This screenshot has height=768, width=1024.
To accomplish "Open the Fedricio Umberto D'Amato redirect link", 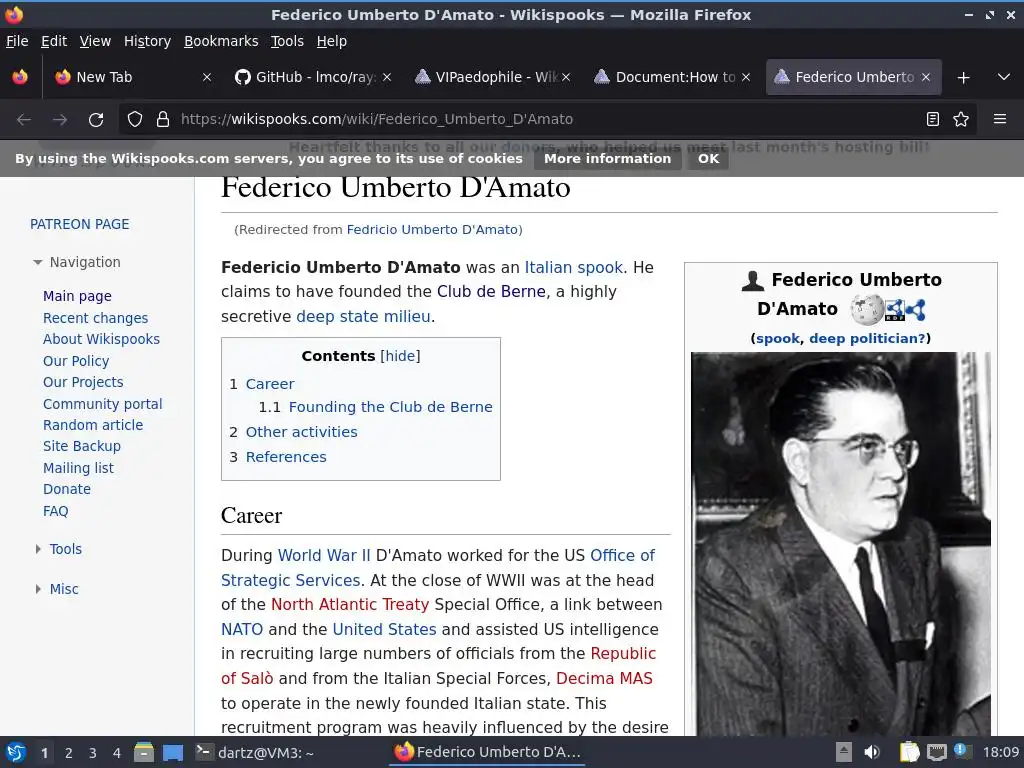I will 432,230.
